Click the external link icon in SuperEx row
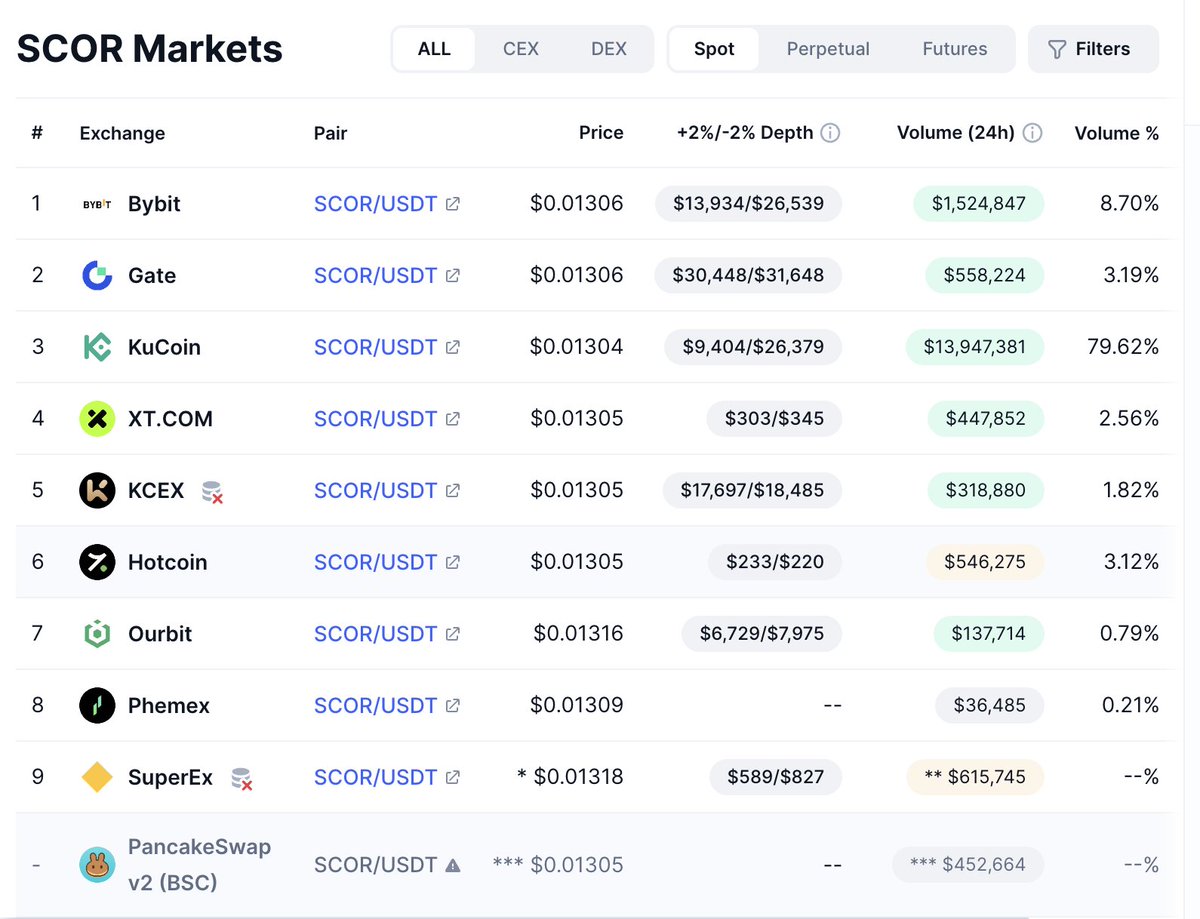The image size is (1200, 919). 453,777
